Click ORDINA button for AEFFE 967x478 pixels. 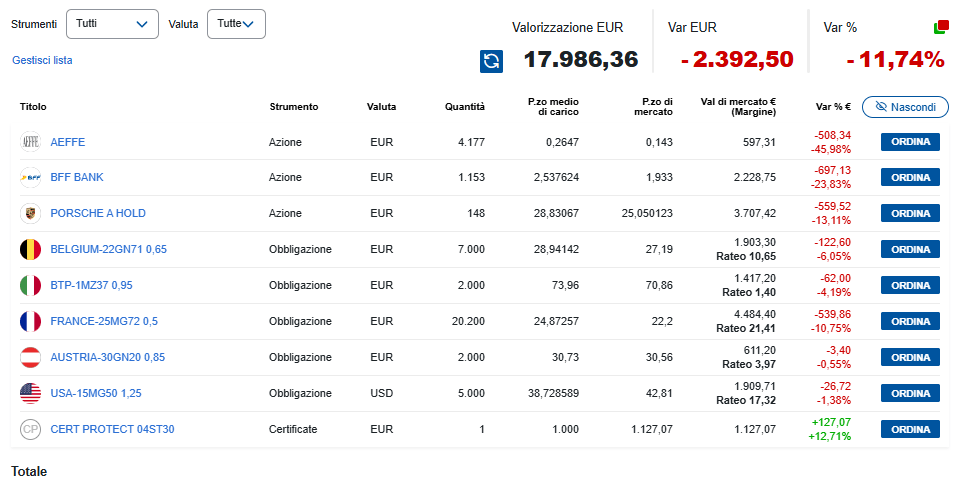pyautogui.click(x=910, y=142)
